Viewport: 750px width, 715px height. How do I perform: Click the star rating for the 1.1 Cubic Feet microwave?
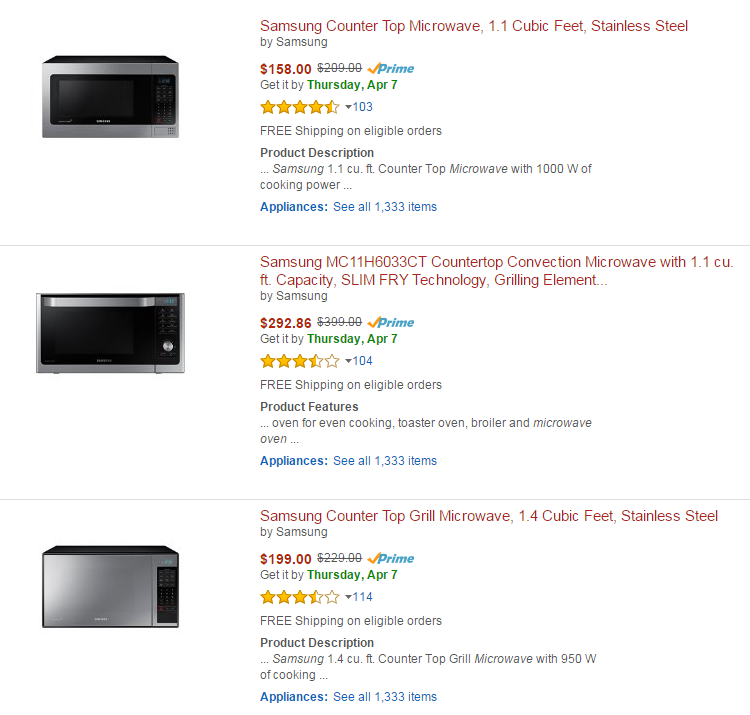[x=300, y=107]
